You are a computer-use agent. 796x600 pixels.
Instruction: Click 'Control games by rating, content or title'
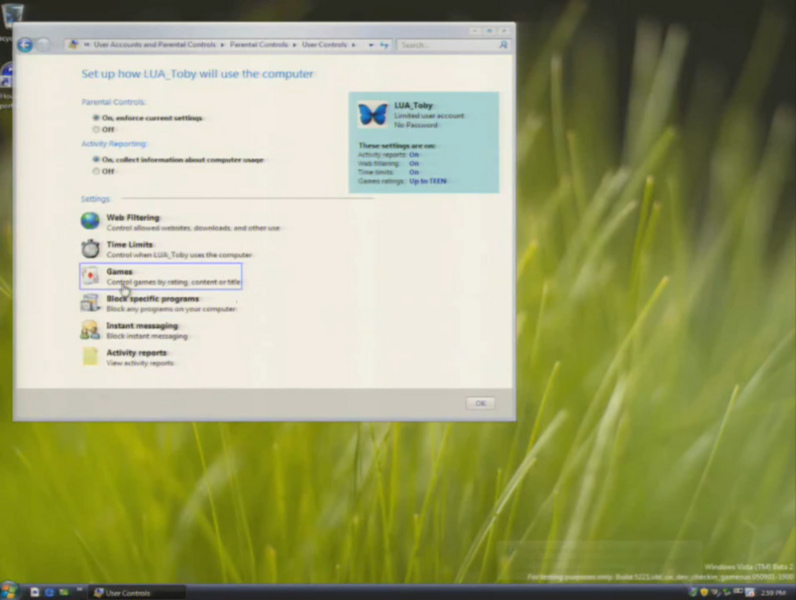[173, 282]
